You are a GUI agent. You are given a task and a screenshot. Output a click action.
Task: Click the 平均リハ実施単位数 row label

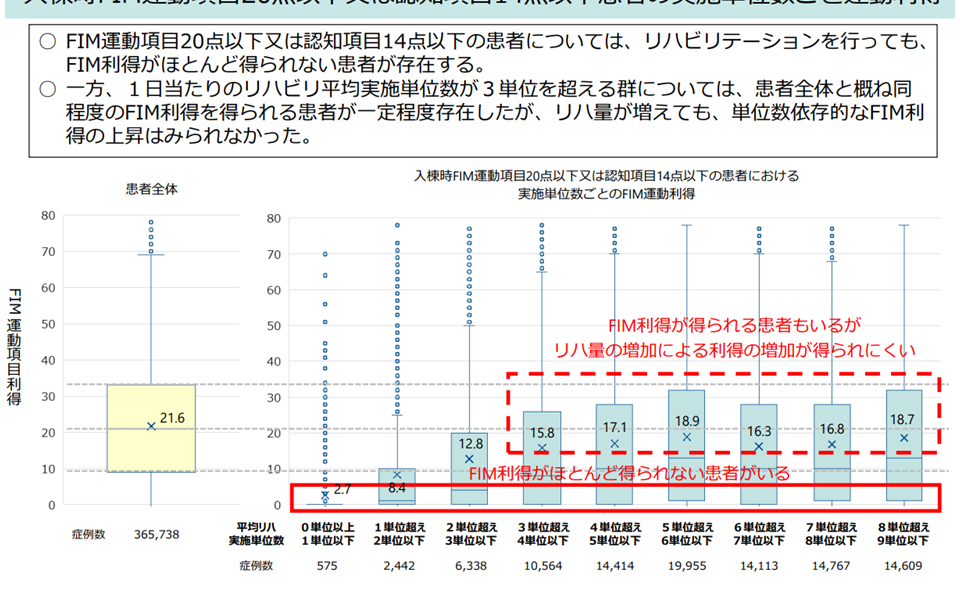(x=259, y=534)
